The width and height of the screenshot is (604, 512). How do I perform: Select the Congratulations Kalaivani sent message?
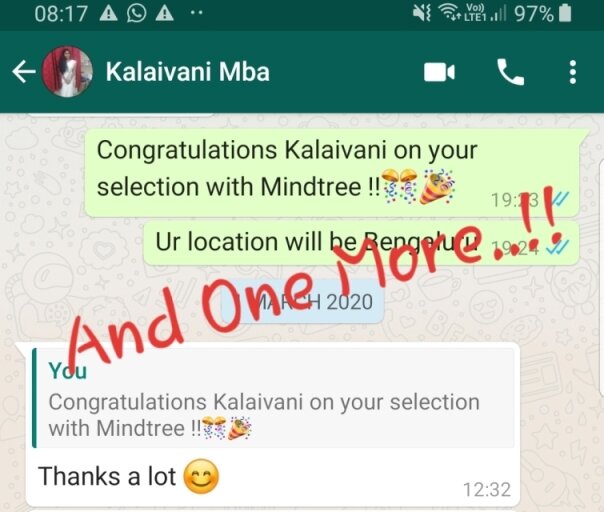pos(332,173)
